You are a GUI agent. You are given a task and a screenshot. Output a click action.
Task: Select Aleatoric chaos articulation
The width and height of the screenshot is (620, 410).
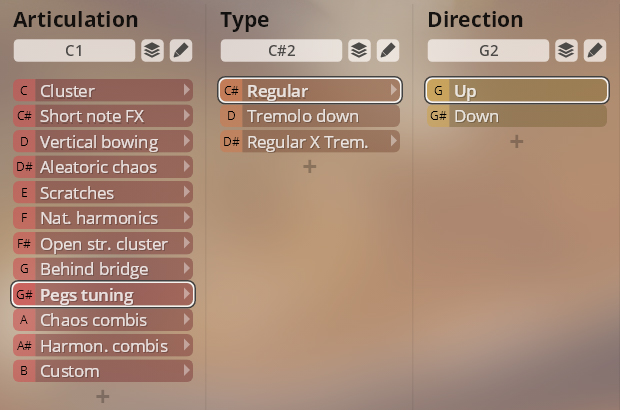click(x=103, y=167)
